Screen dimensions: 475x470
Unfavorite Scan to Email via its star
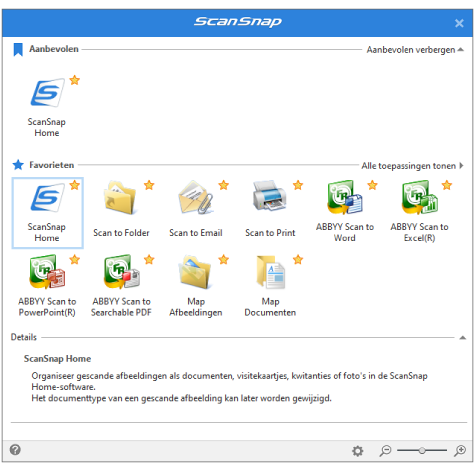click(x=224, y=185)
